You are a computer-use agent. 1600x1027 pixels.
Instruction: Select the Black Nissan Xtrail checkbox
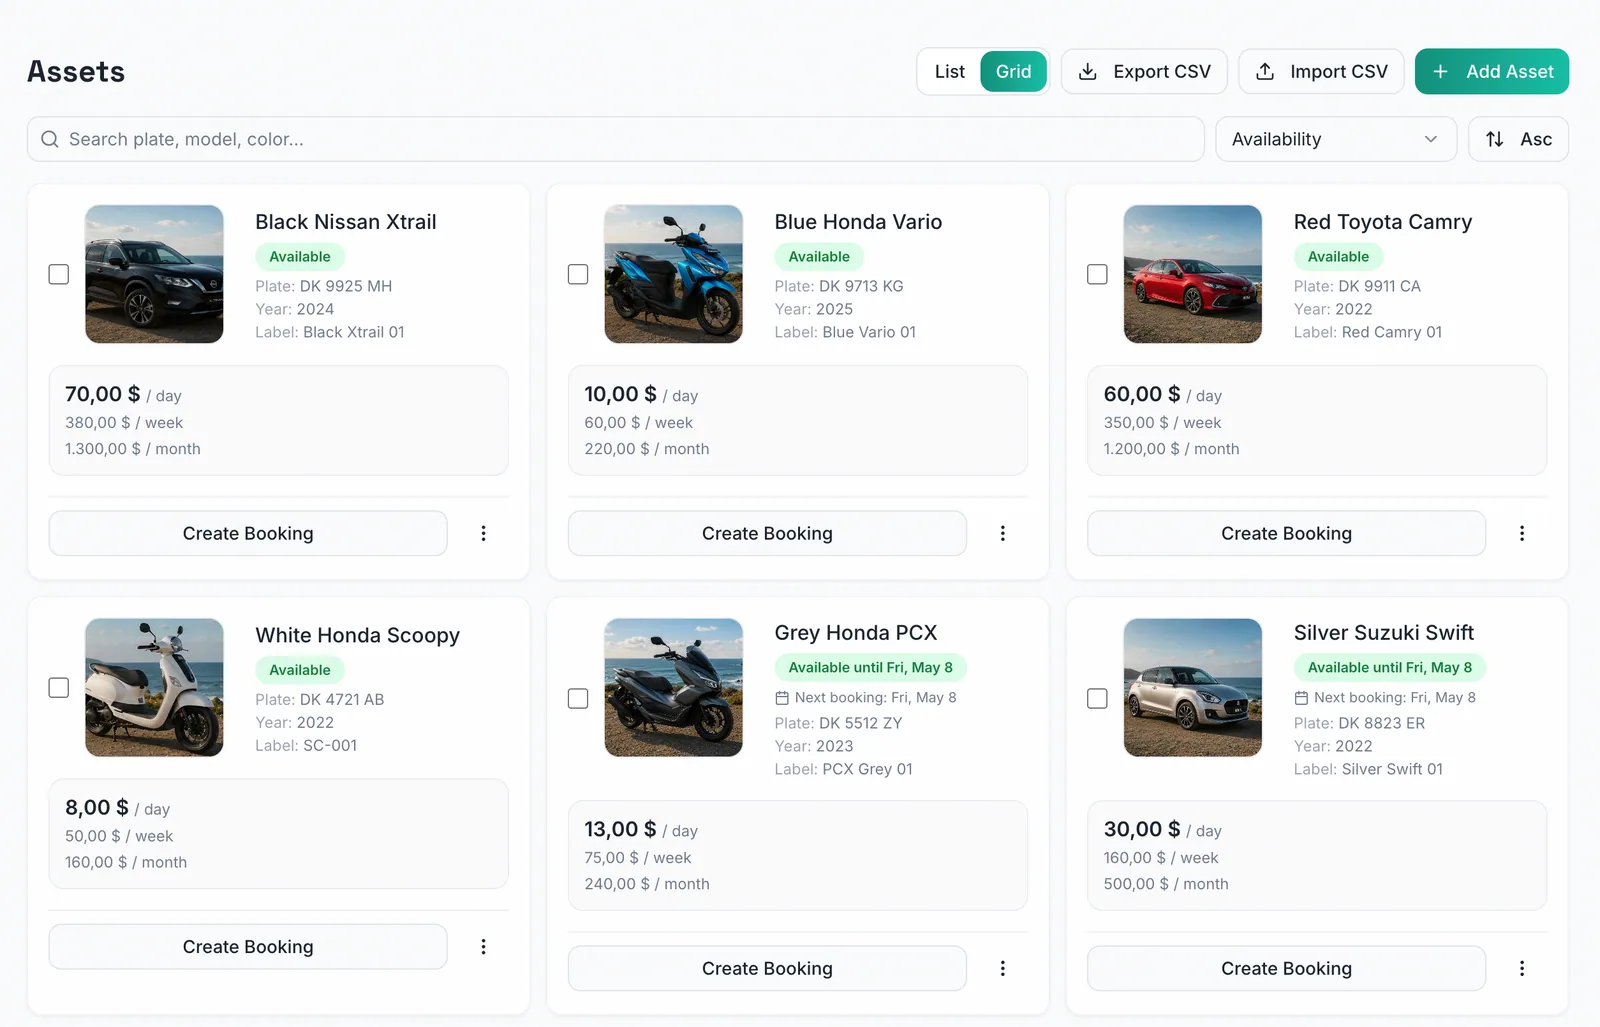(59, 274)
